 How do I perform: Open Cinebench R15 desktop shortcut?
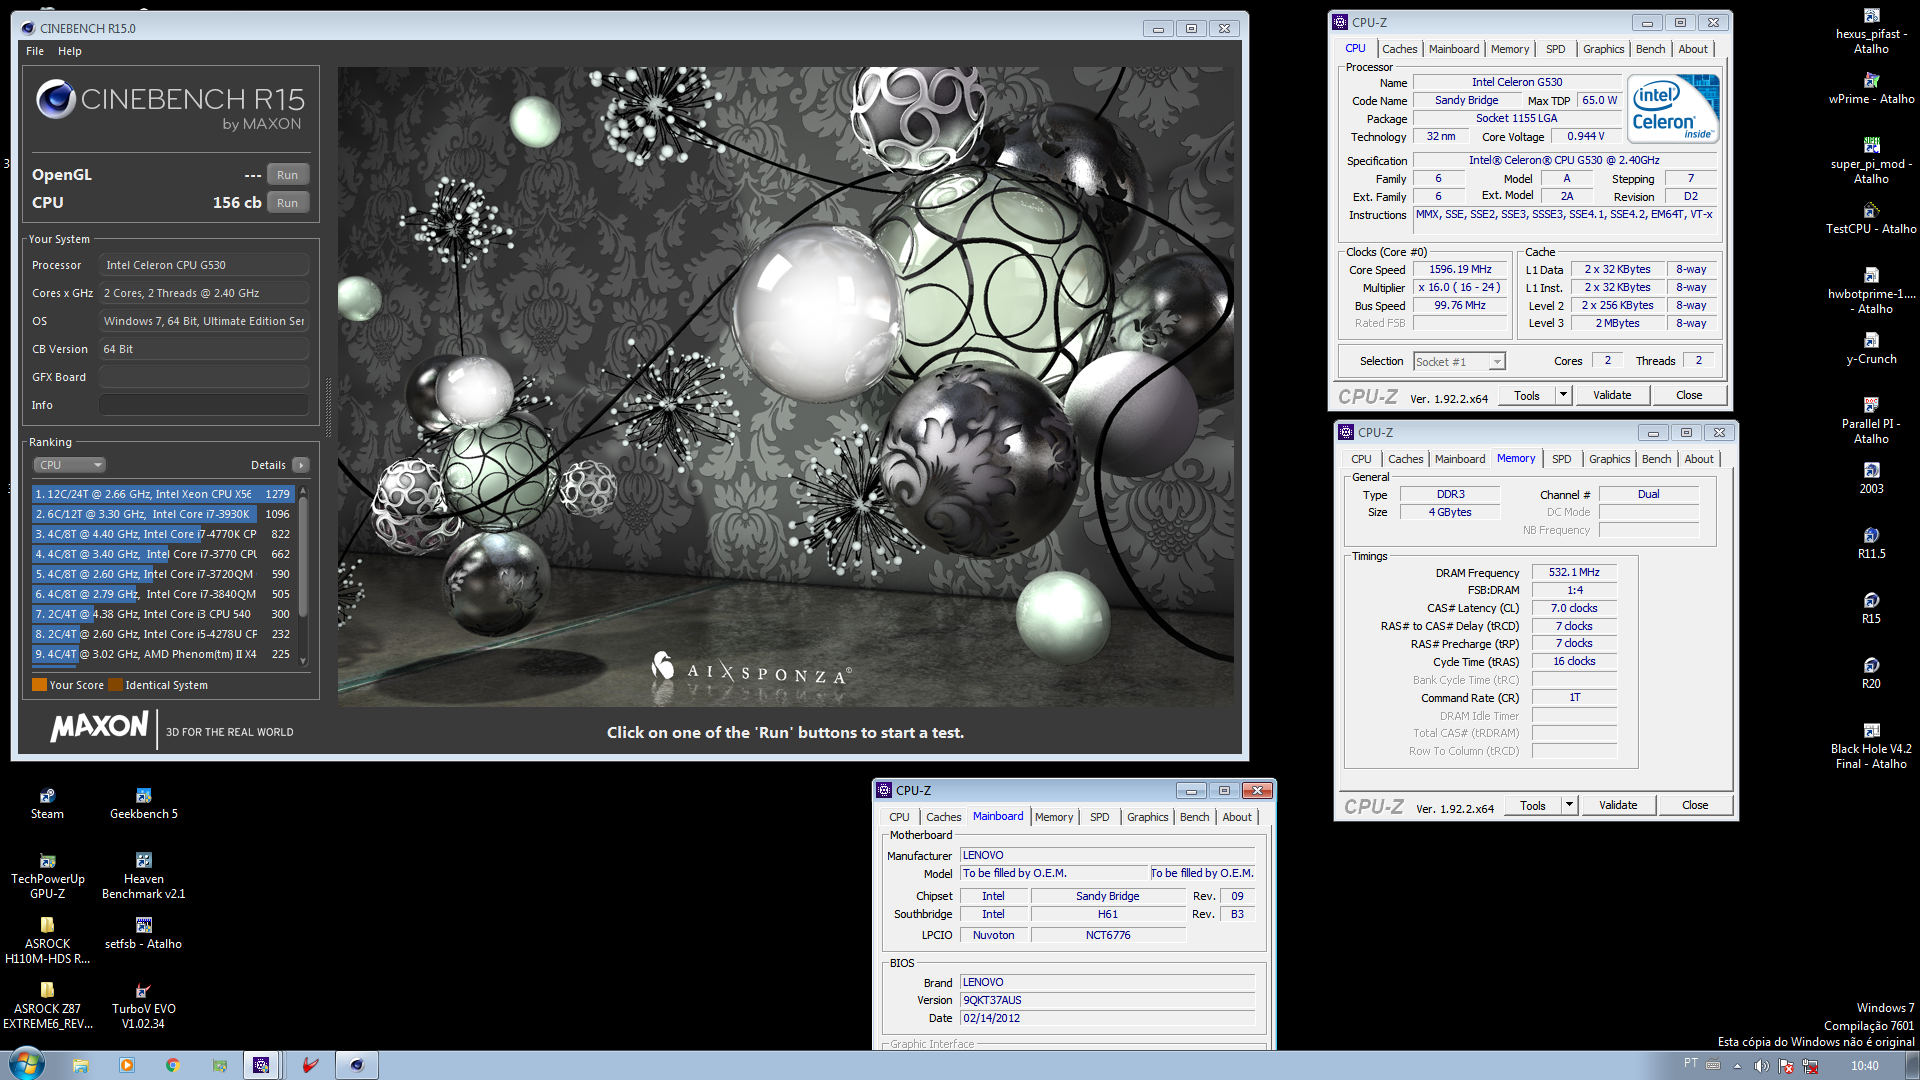tap(1871, 609)
